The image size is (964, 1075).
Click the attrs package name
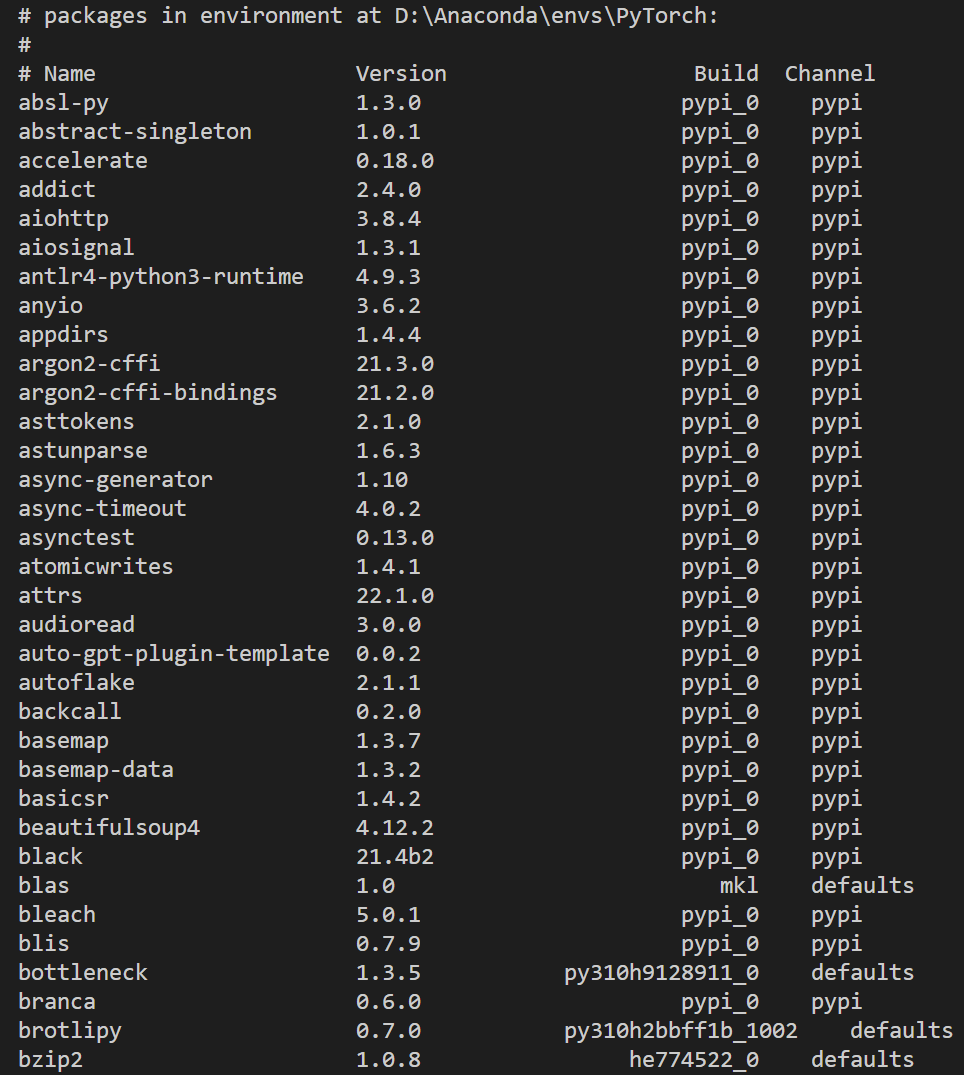50,596
